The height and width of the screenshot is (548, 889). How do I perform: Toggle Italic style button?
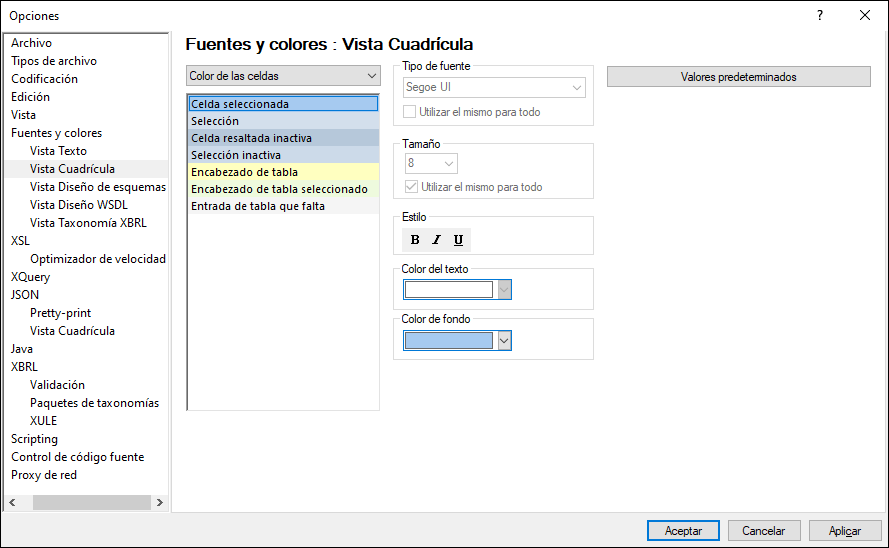tap(436, 240)
